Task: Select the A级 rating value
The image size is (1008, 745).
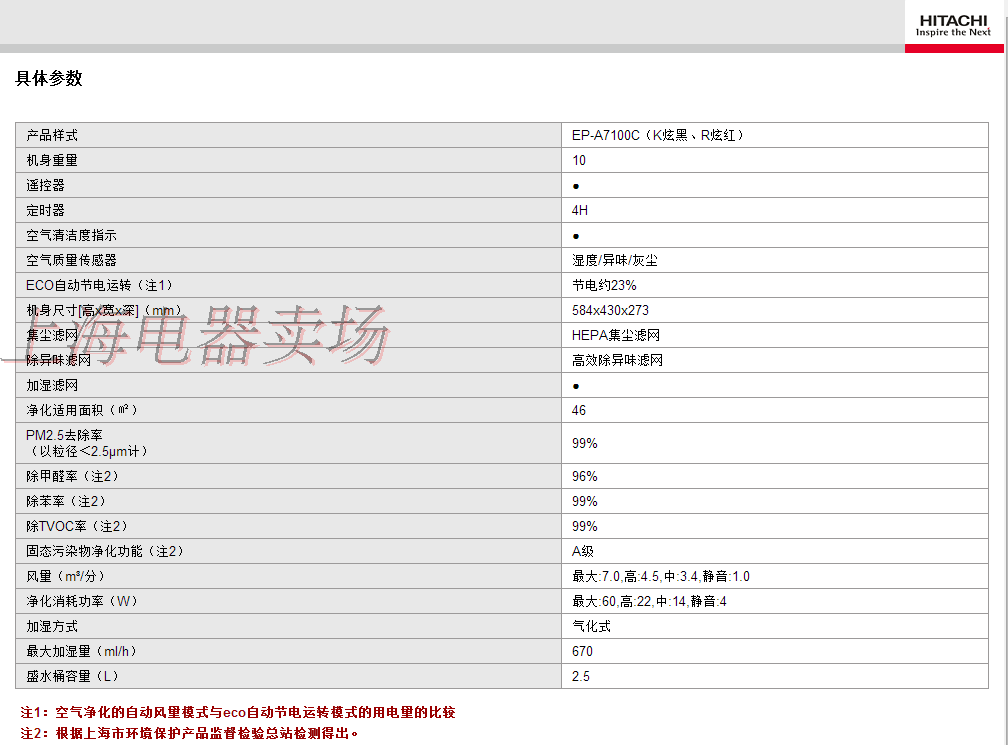Action: (x=582, y=552)
